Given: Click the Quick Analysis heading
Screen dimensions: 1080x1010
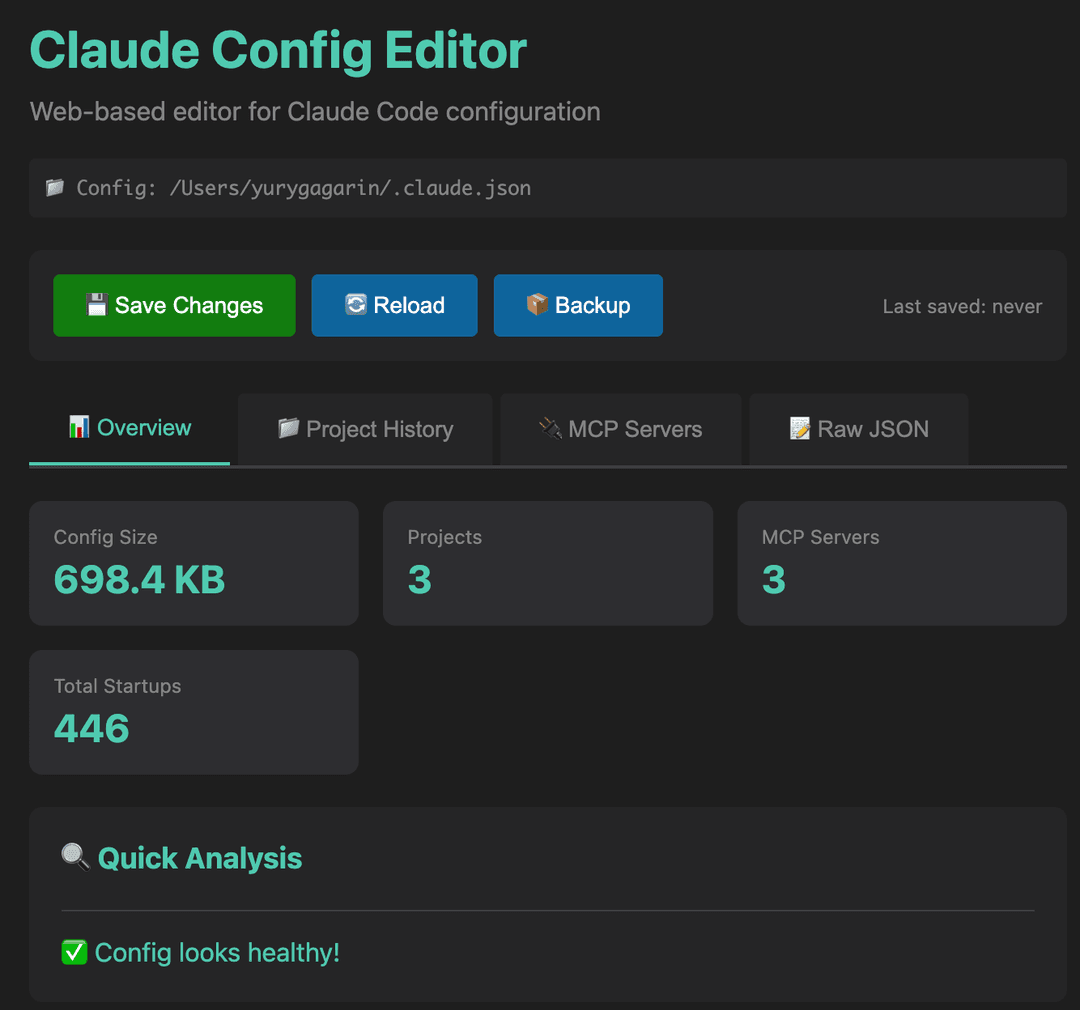Looking at the screenshot, I should pyautogui.click(x=200, y=858).
